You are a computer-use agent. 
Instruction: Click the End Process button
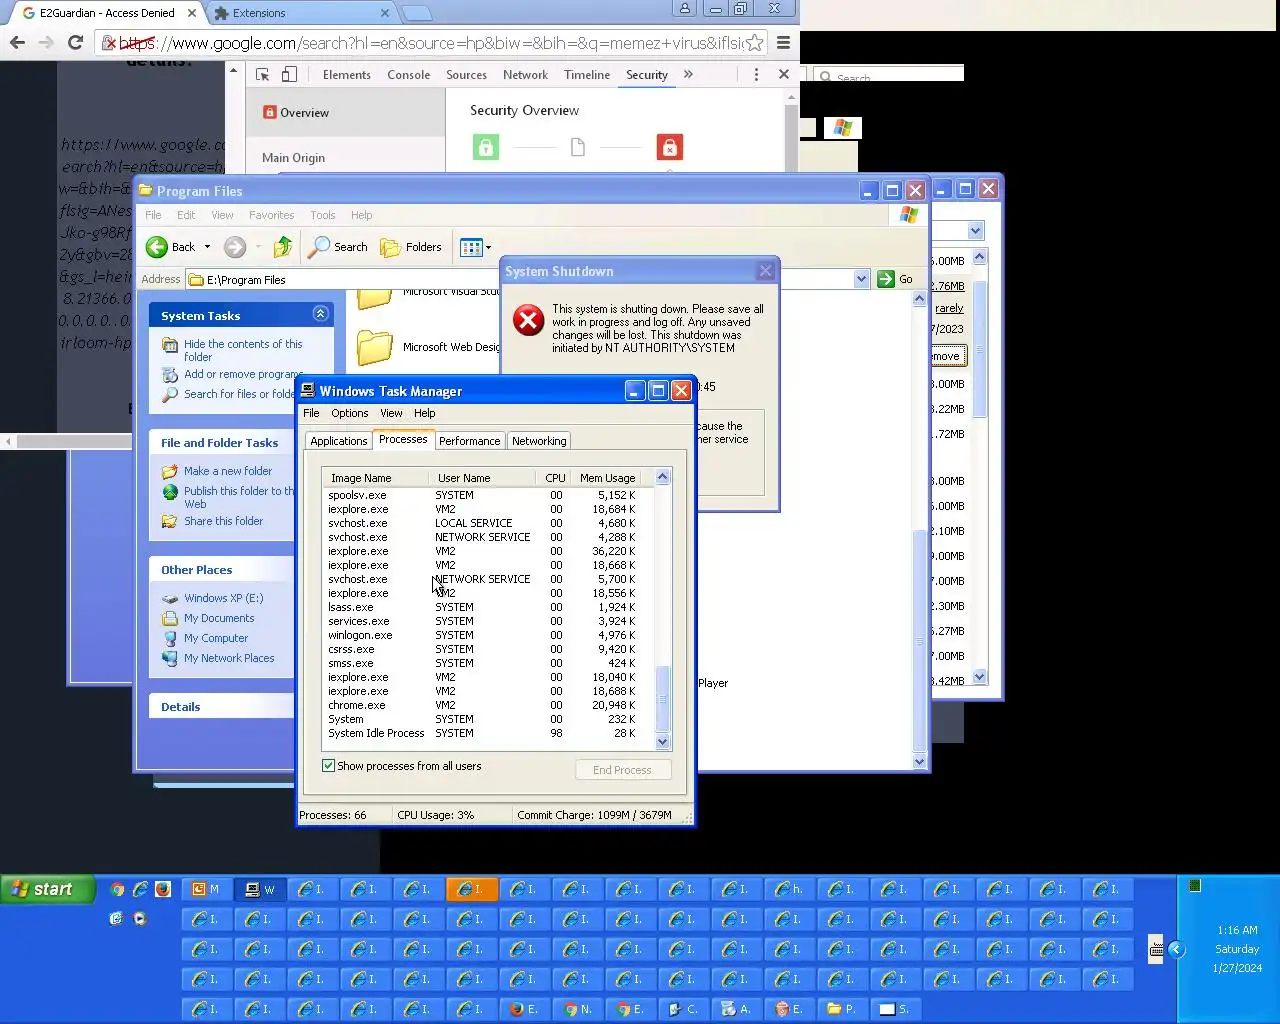(623, 770)
